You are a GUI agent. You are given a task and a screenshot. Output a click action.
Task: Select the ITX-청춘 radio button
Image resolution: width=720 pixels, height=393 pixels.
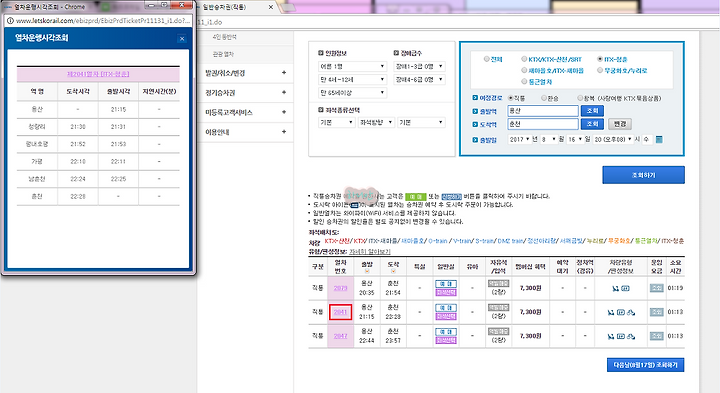pos(600,59)
